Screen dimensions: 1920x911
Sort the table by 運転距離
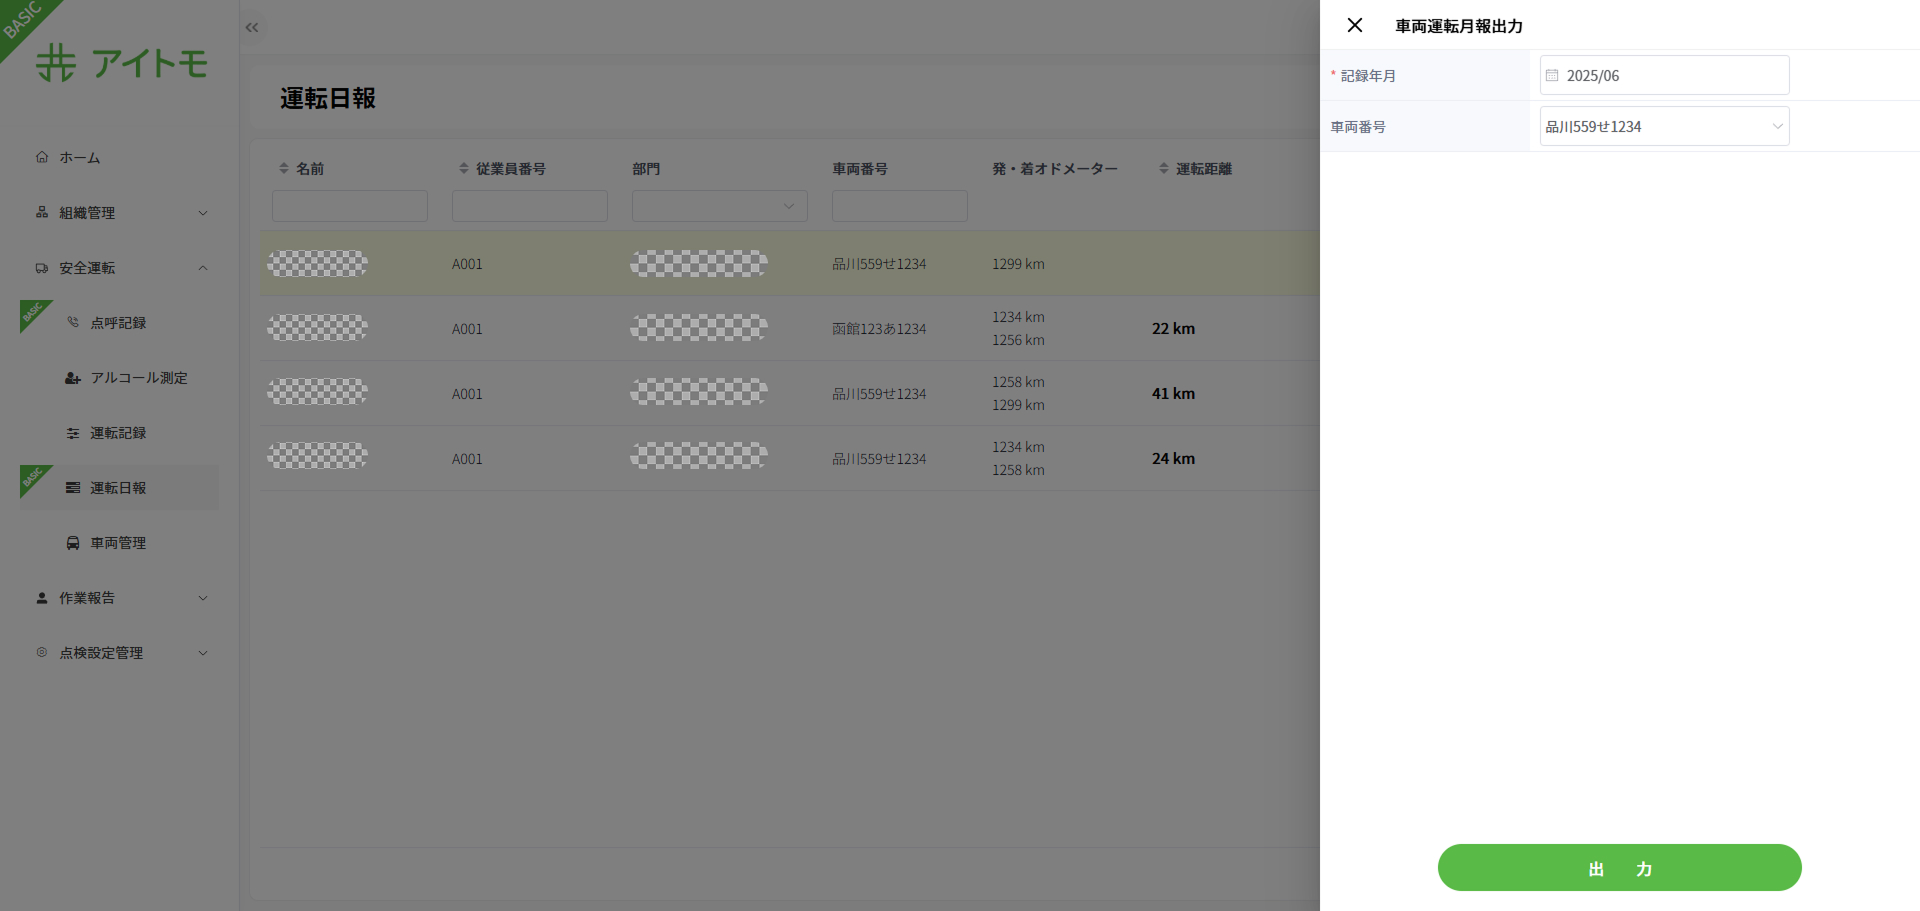(1164, 169)
